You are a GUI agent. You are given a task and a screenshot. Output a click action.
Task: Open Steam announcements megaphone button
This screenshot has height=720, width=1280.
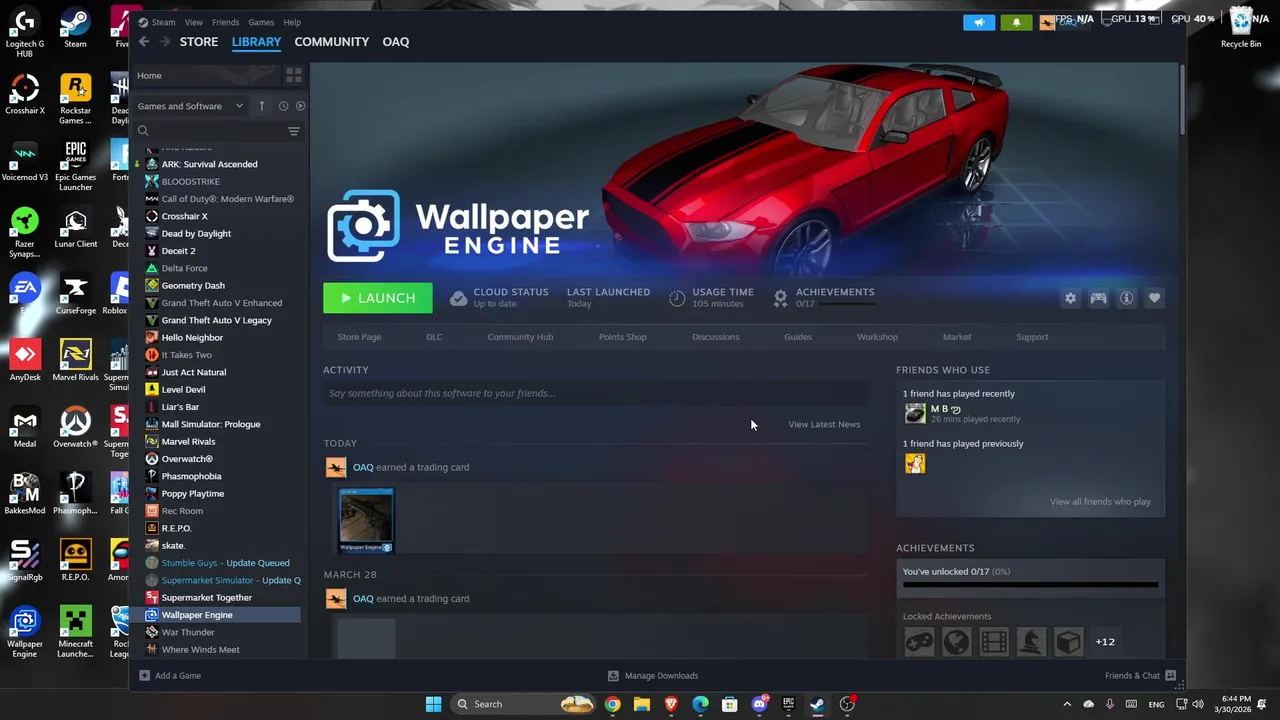(979, 23)
